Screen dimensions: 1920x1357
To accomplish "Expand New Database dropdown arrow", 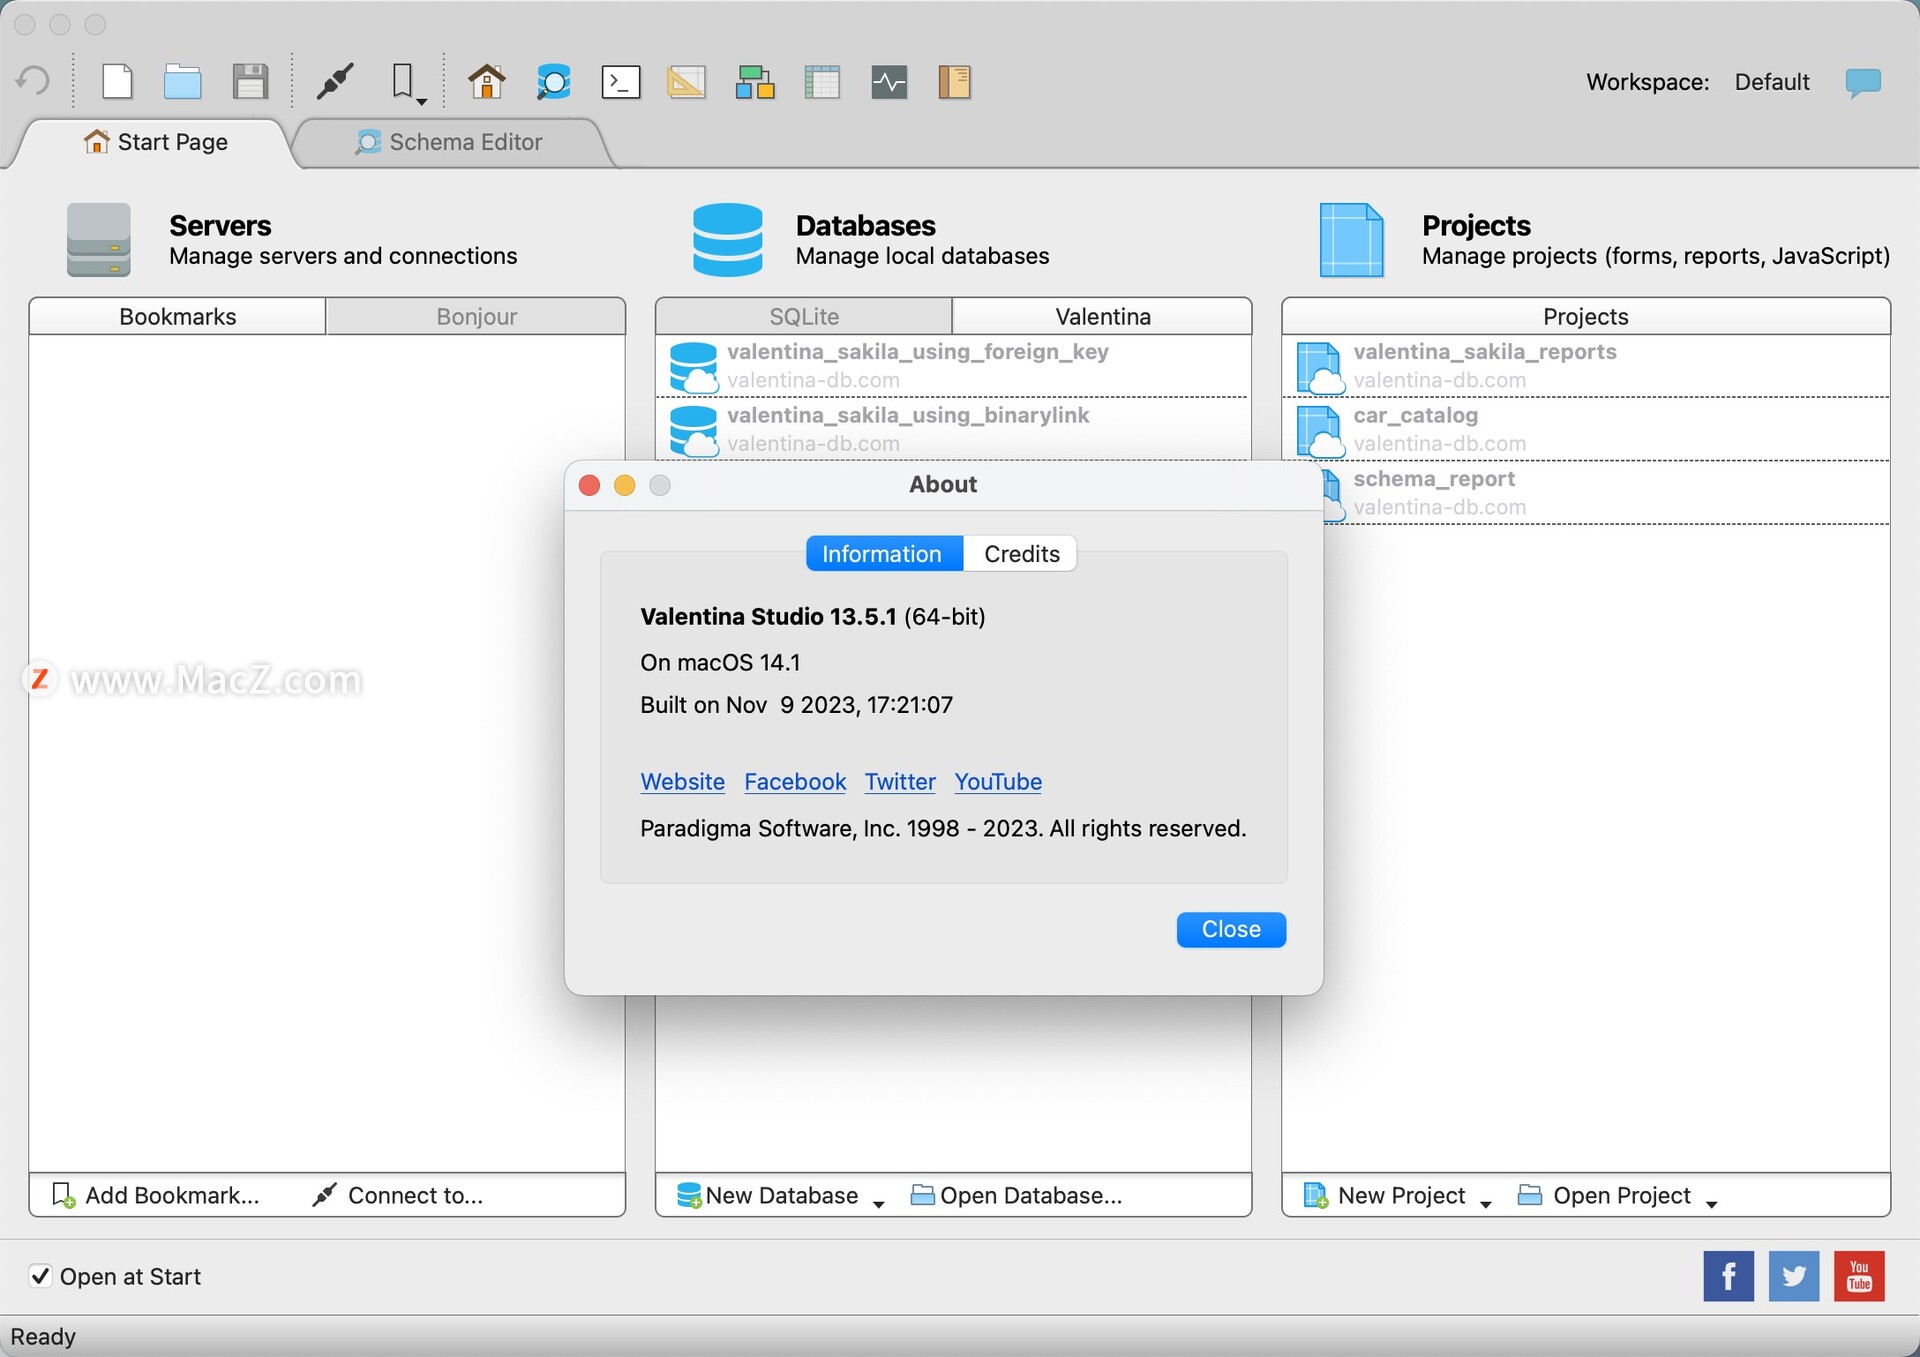I will click(878, 1203).
